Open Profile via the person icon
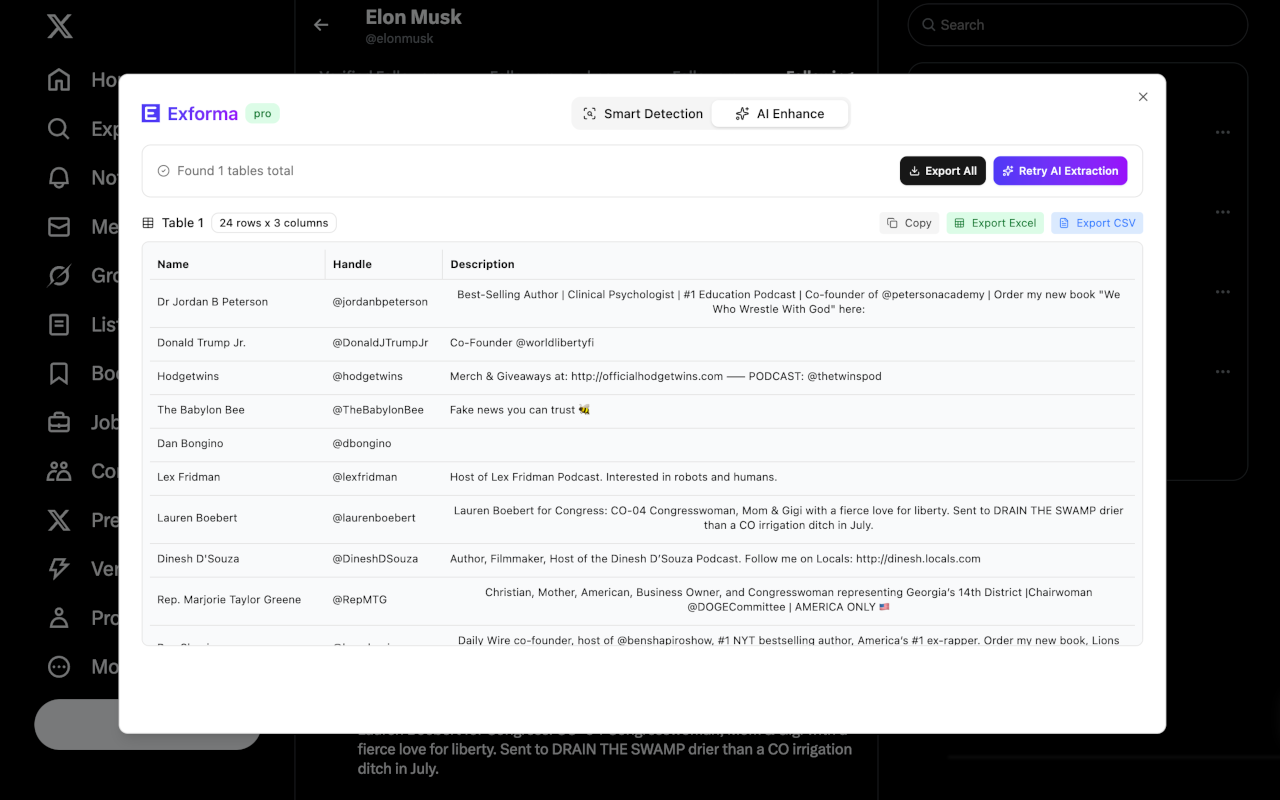 point(59,618)
